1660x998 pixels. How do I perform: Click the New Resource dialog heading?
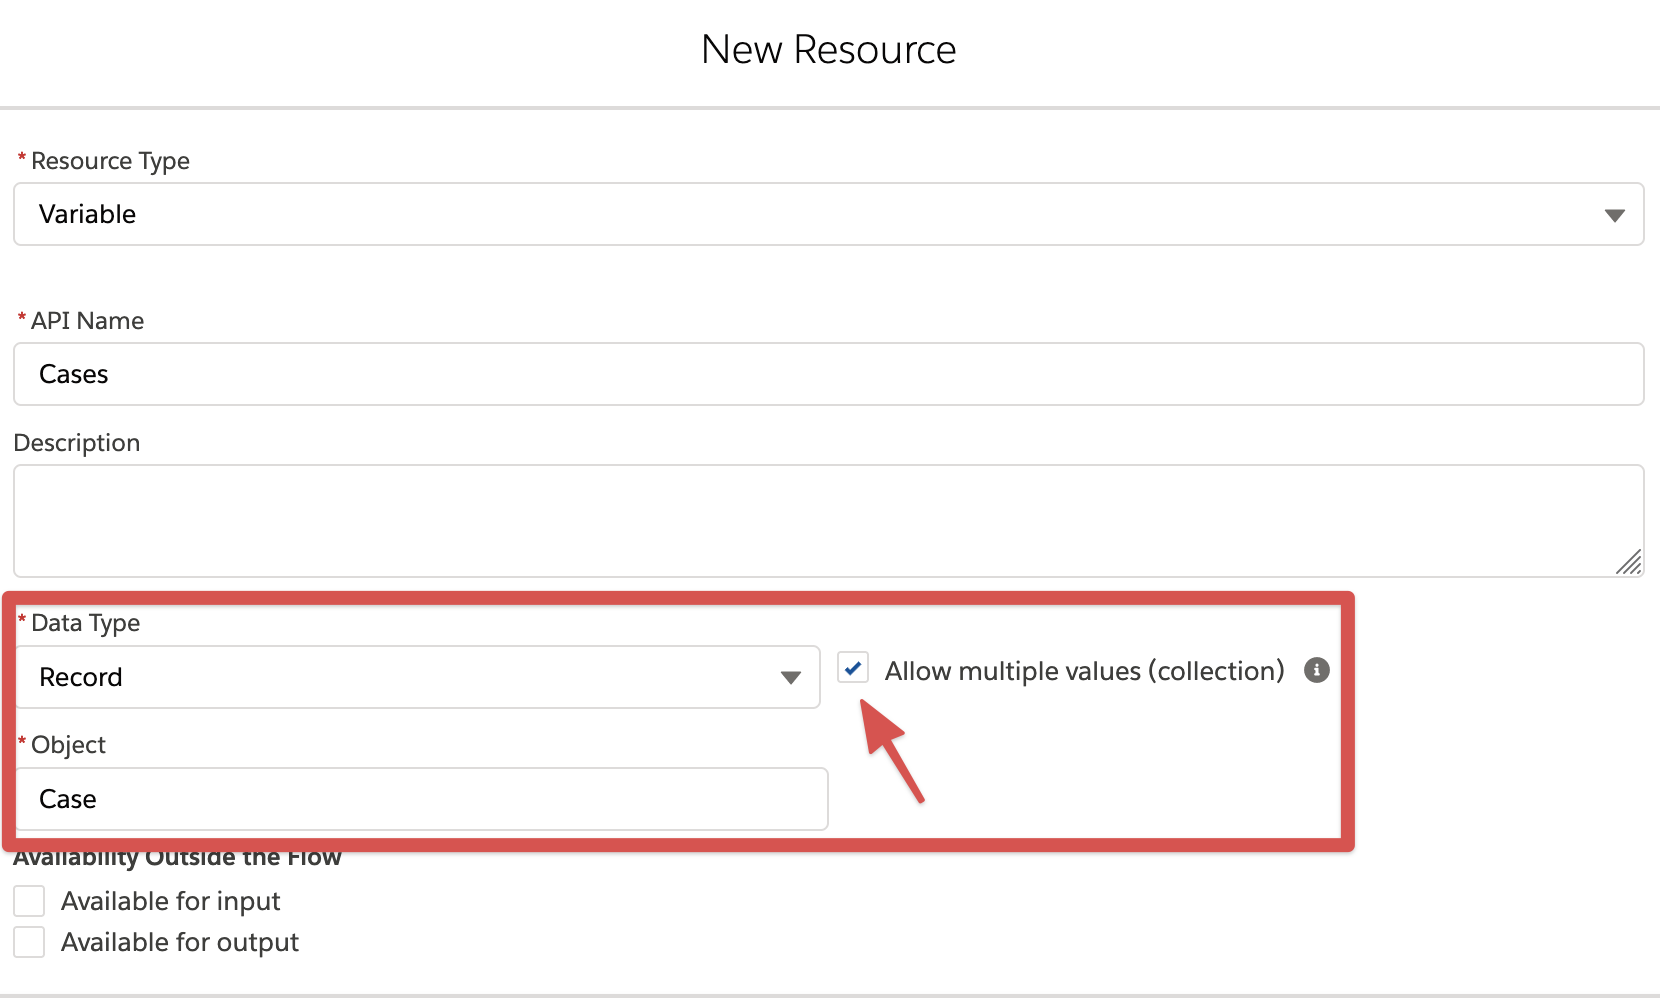point(828,49)
